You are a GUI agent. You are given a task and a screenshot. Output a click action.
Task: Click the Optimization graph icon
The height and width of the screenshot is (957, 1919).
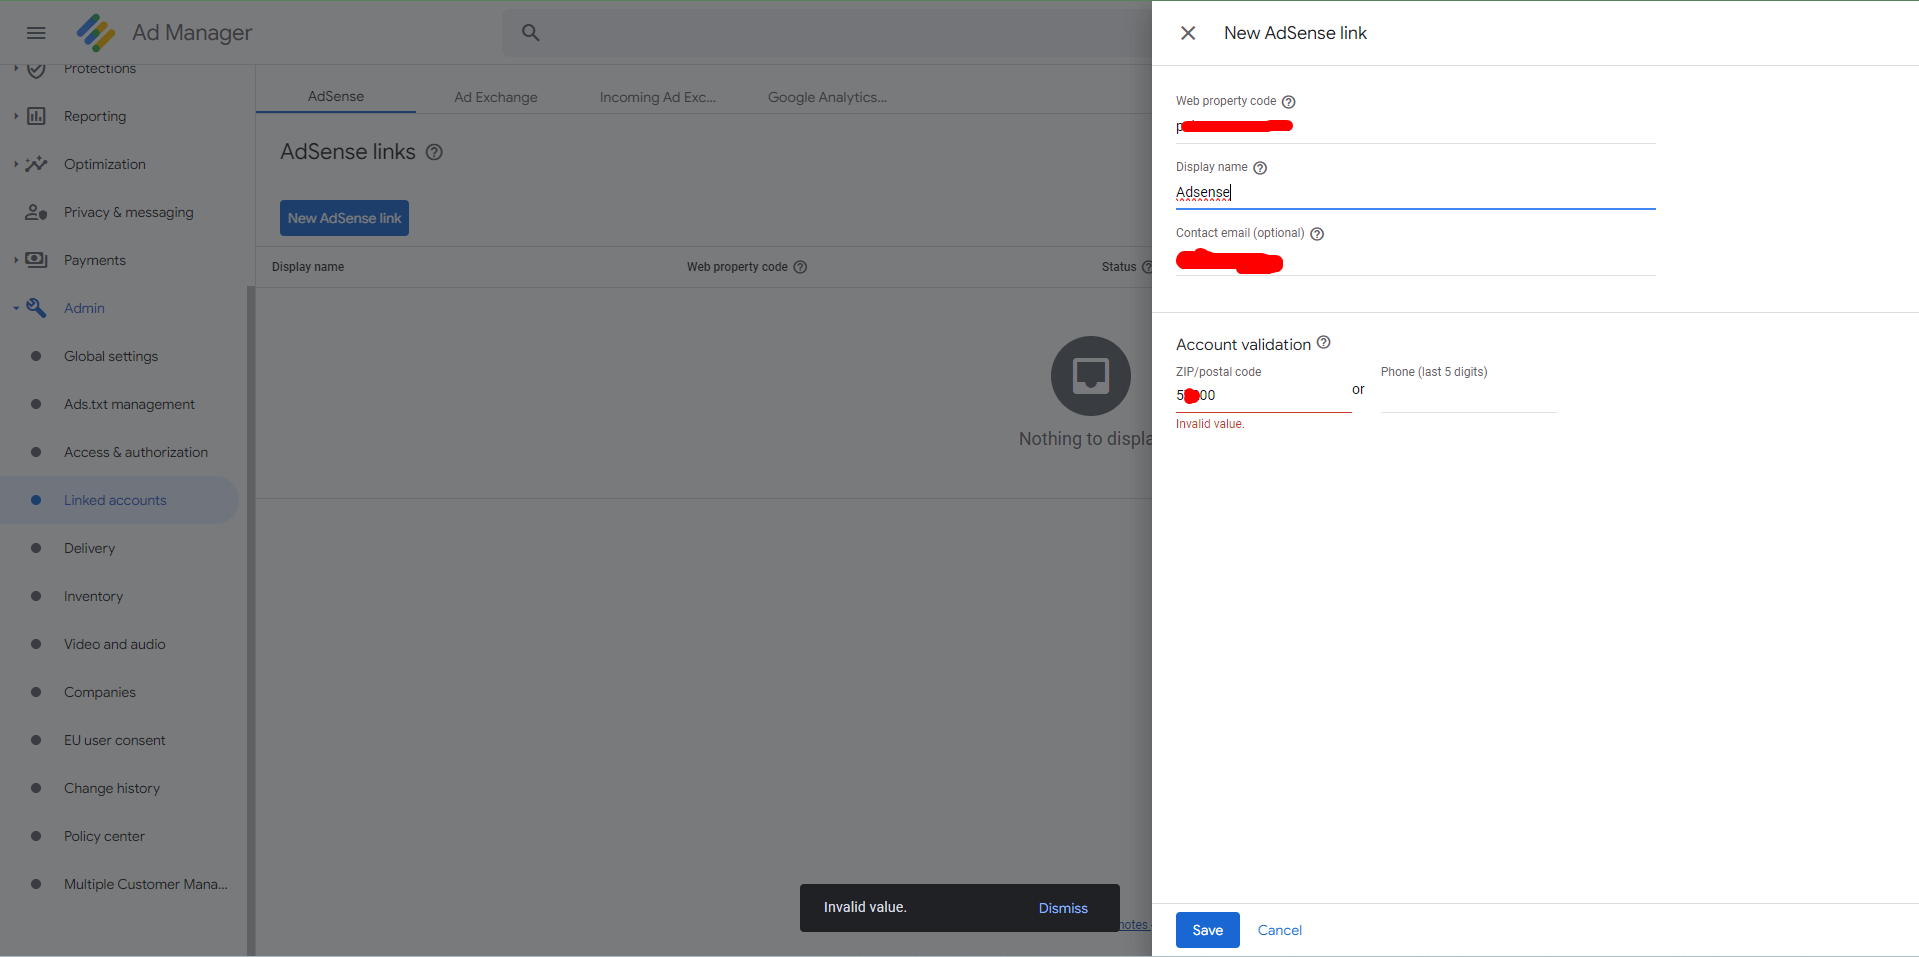click(x=36, y=164)
